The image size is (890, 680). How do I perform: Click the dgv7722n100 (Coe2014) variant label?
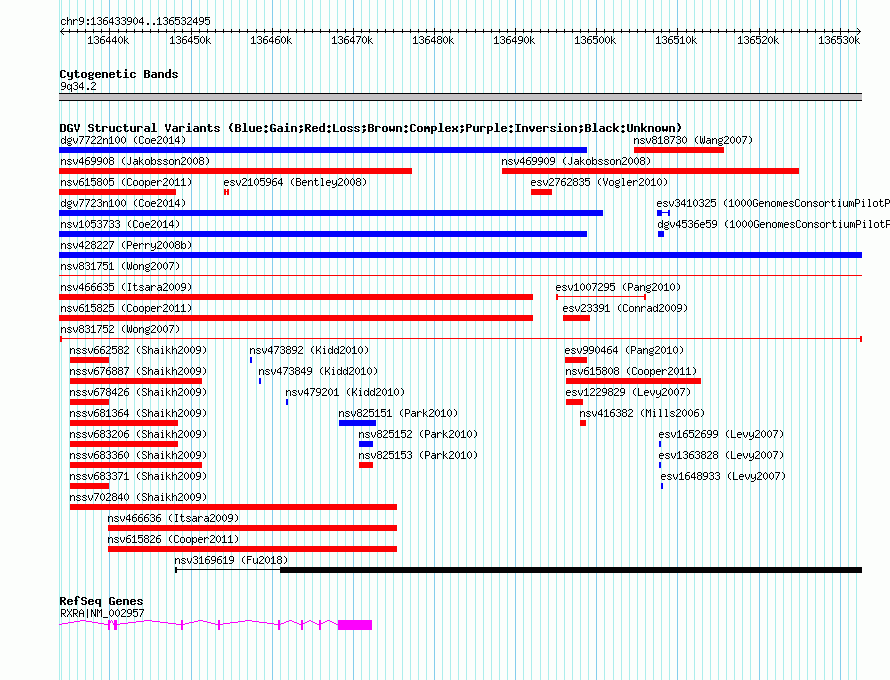[123, 140]
